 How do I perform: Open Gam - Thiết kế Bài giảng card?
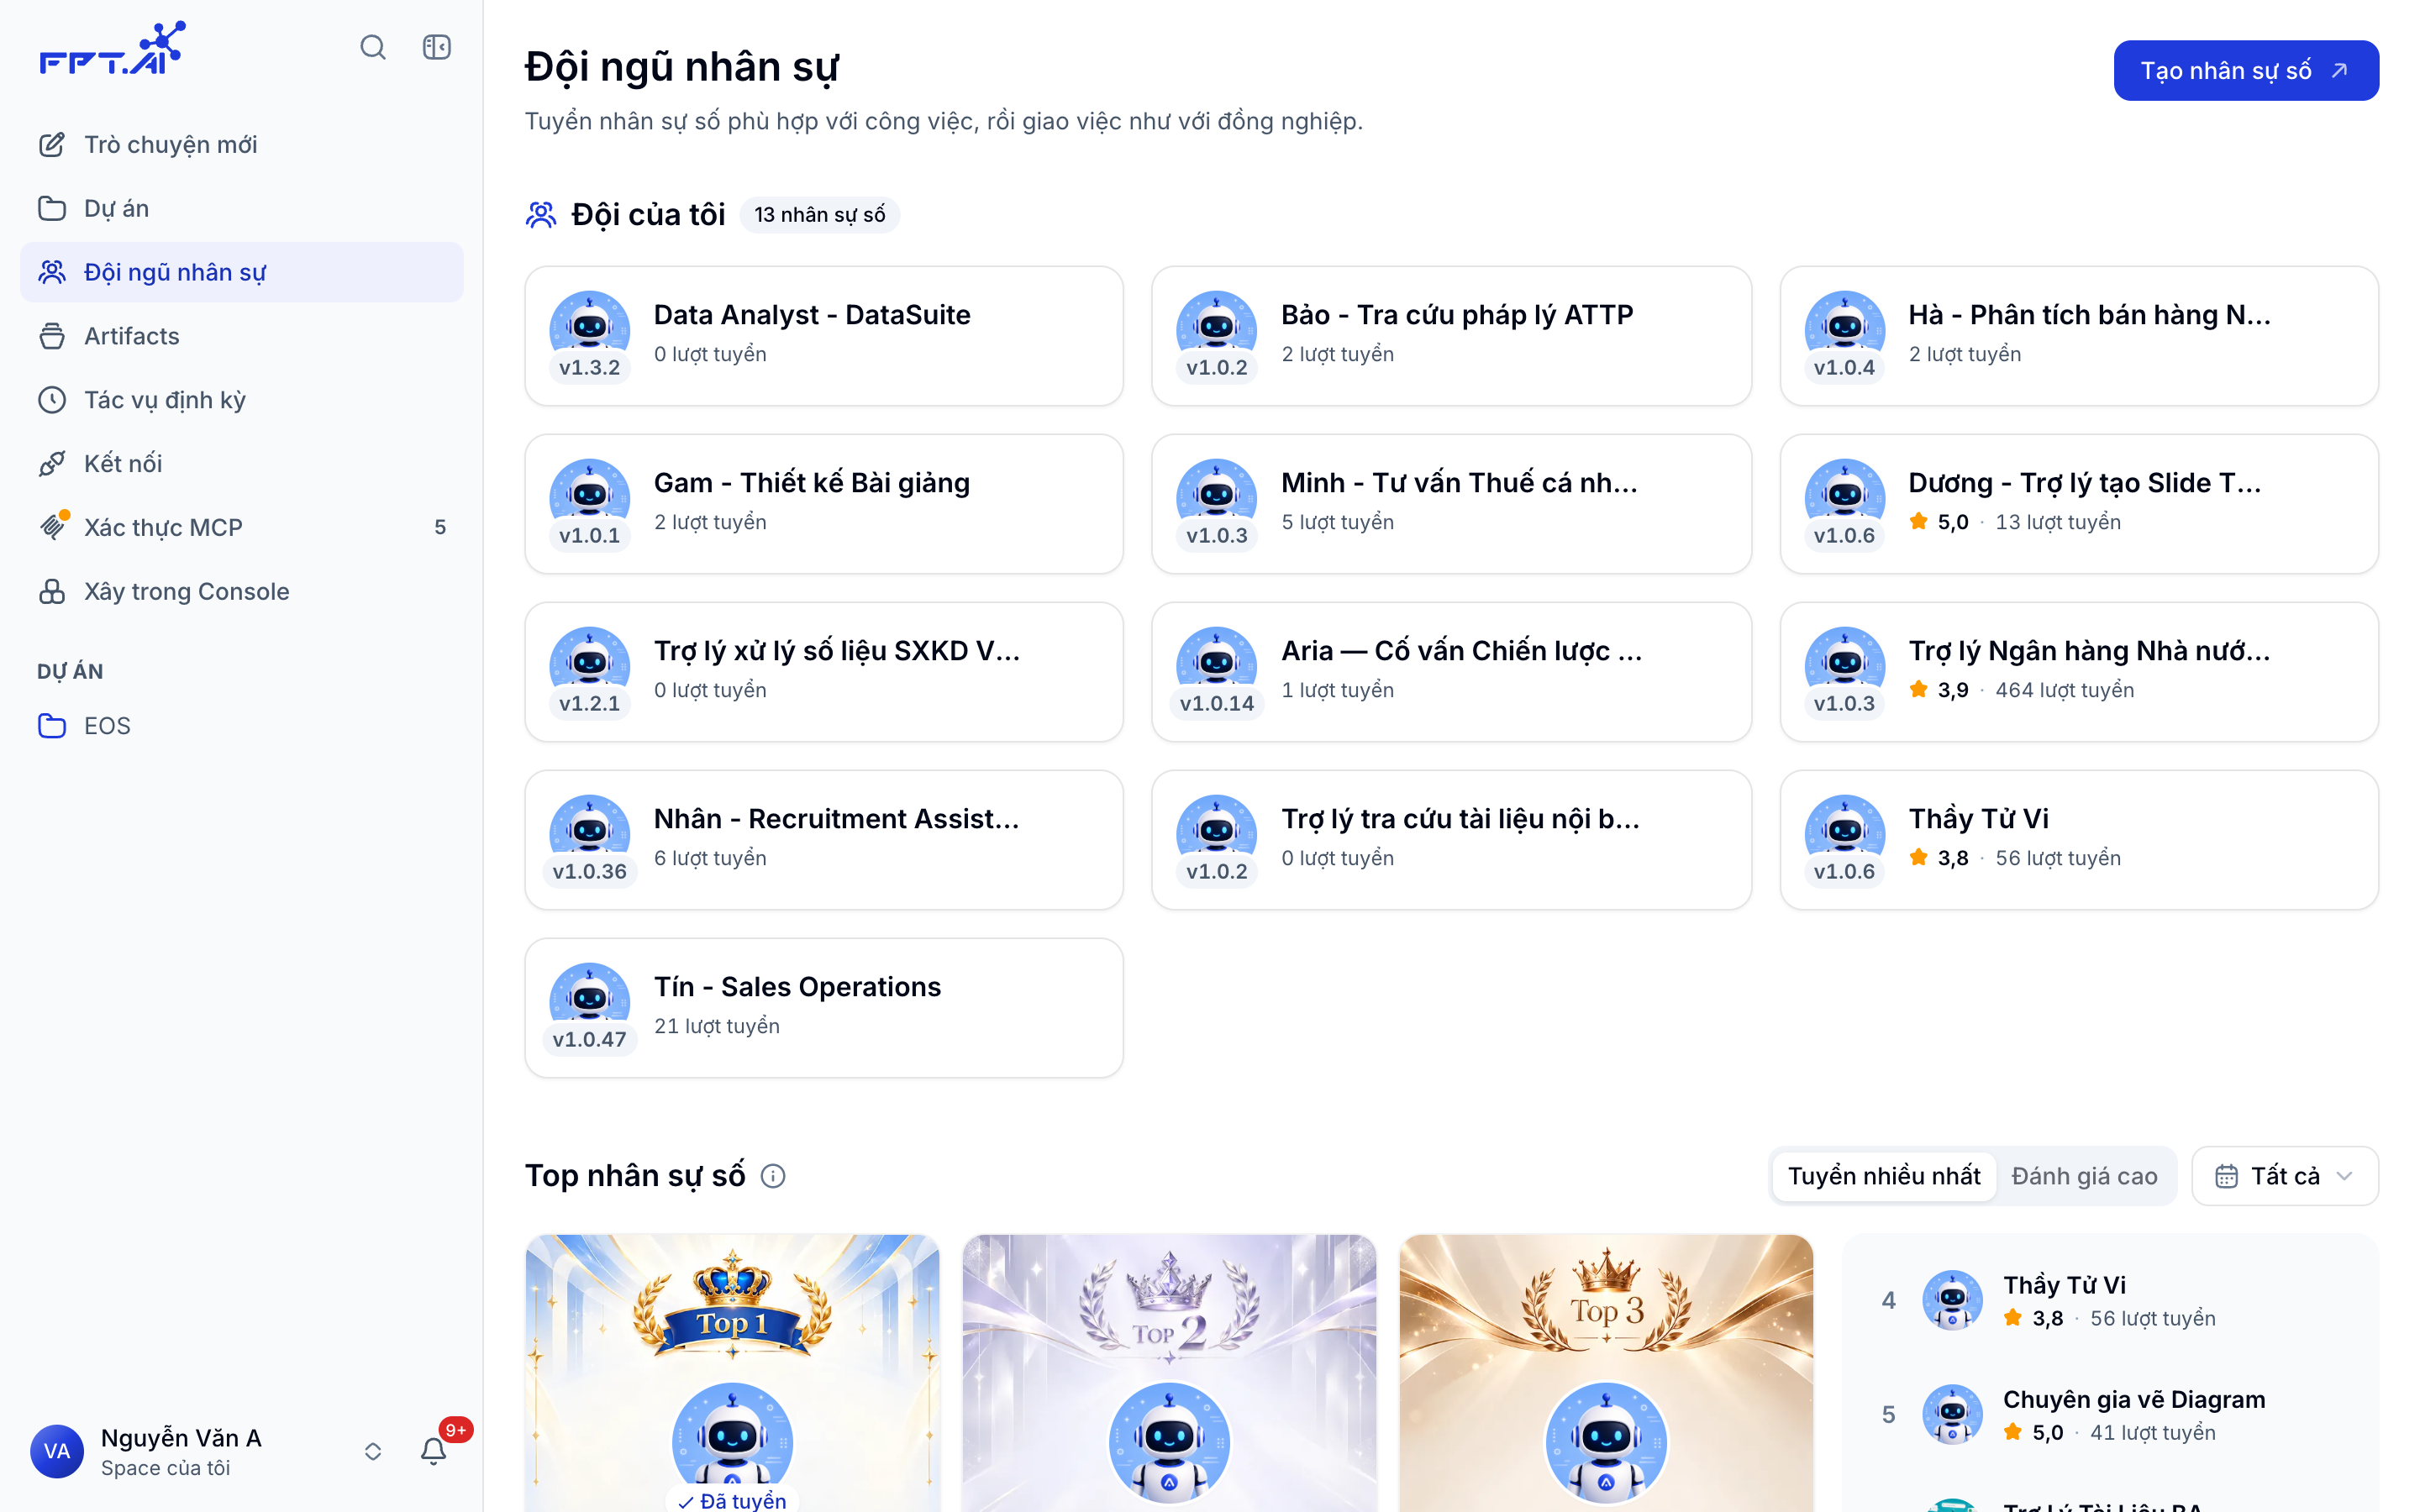point(824,504)
